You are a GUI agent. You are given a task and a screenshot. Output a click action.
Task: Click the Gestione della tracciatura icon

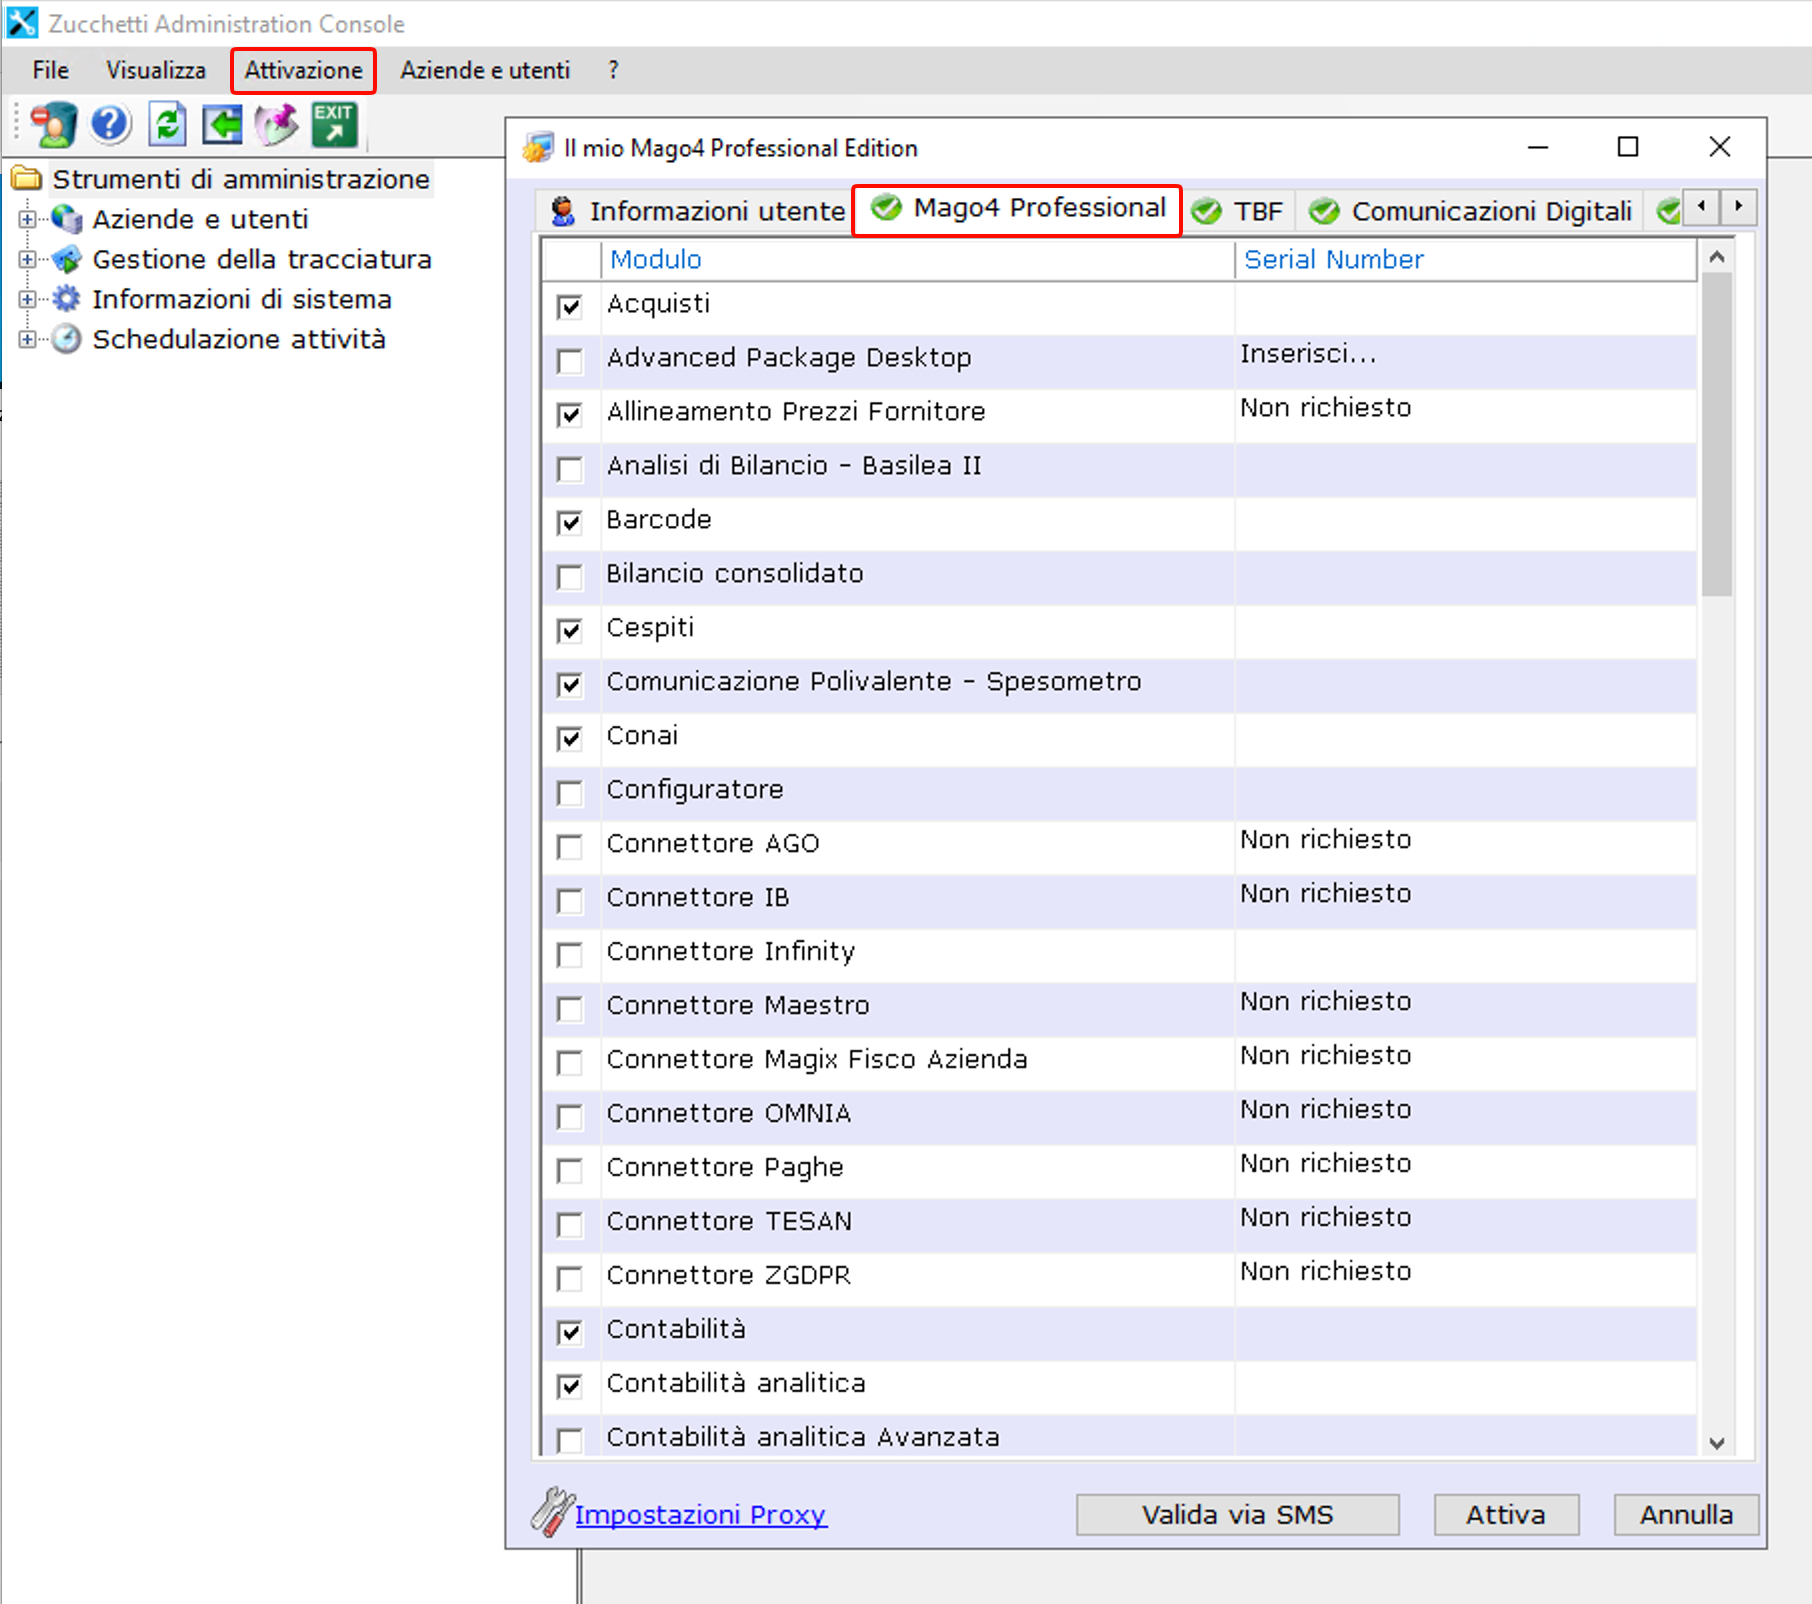tap(67, 259)
